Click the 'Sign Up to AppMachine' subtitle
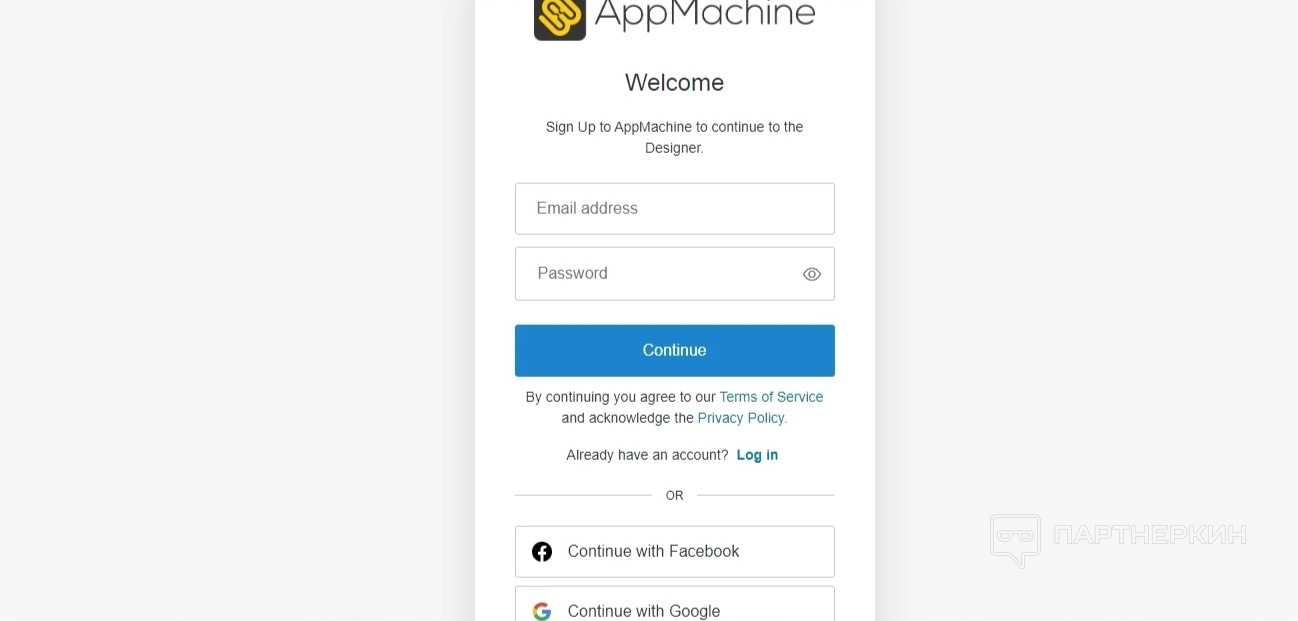Screen dimensions: 1298x621 [675, 137]
